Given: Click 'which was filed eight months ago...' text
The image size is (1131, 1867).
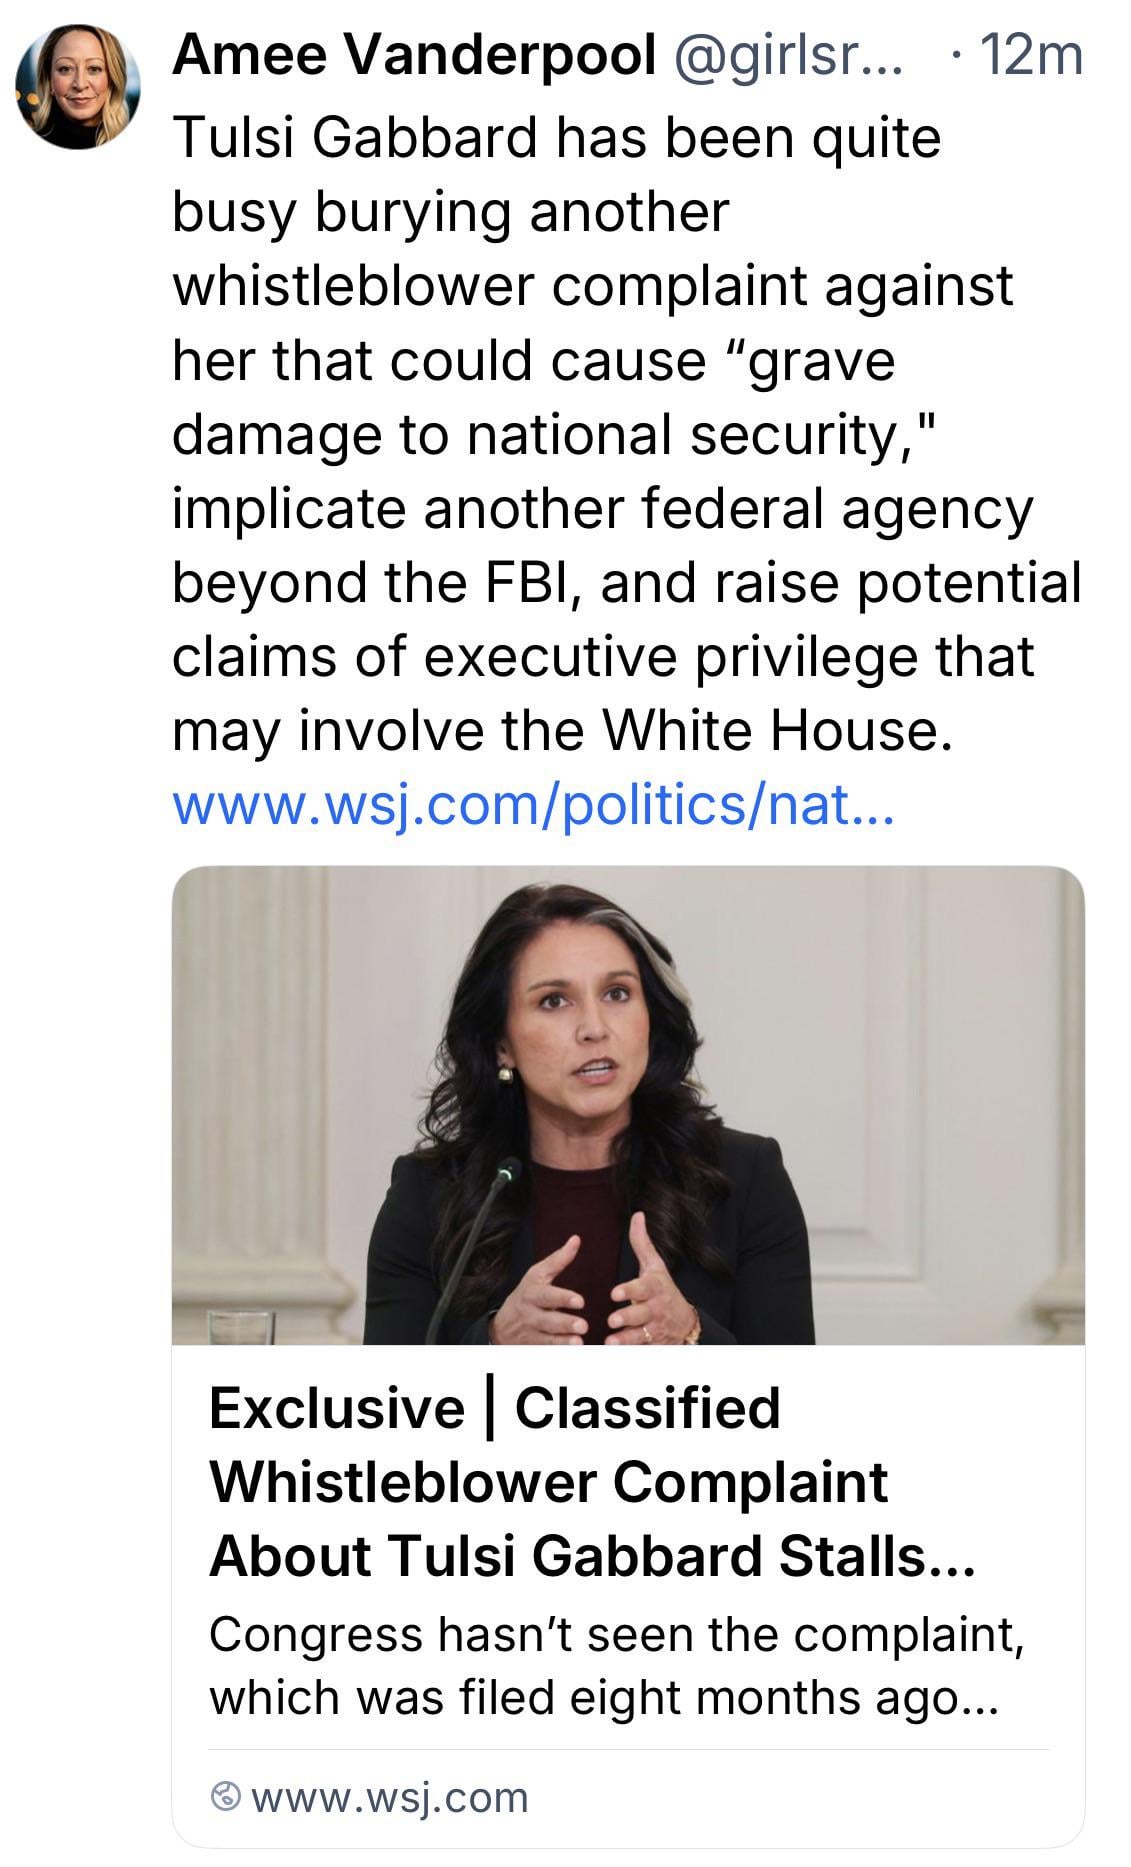Looking at the screenshot, I should point(603,1697).
